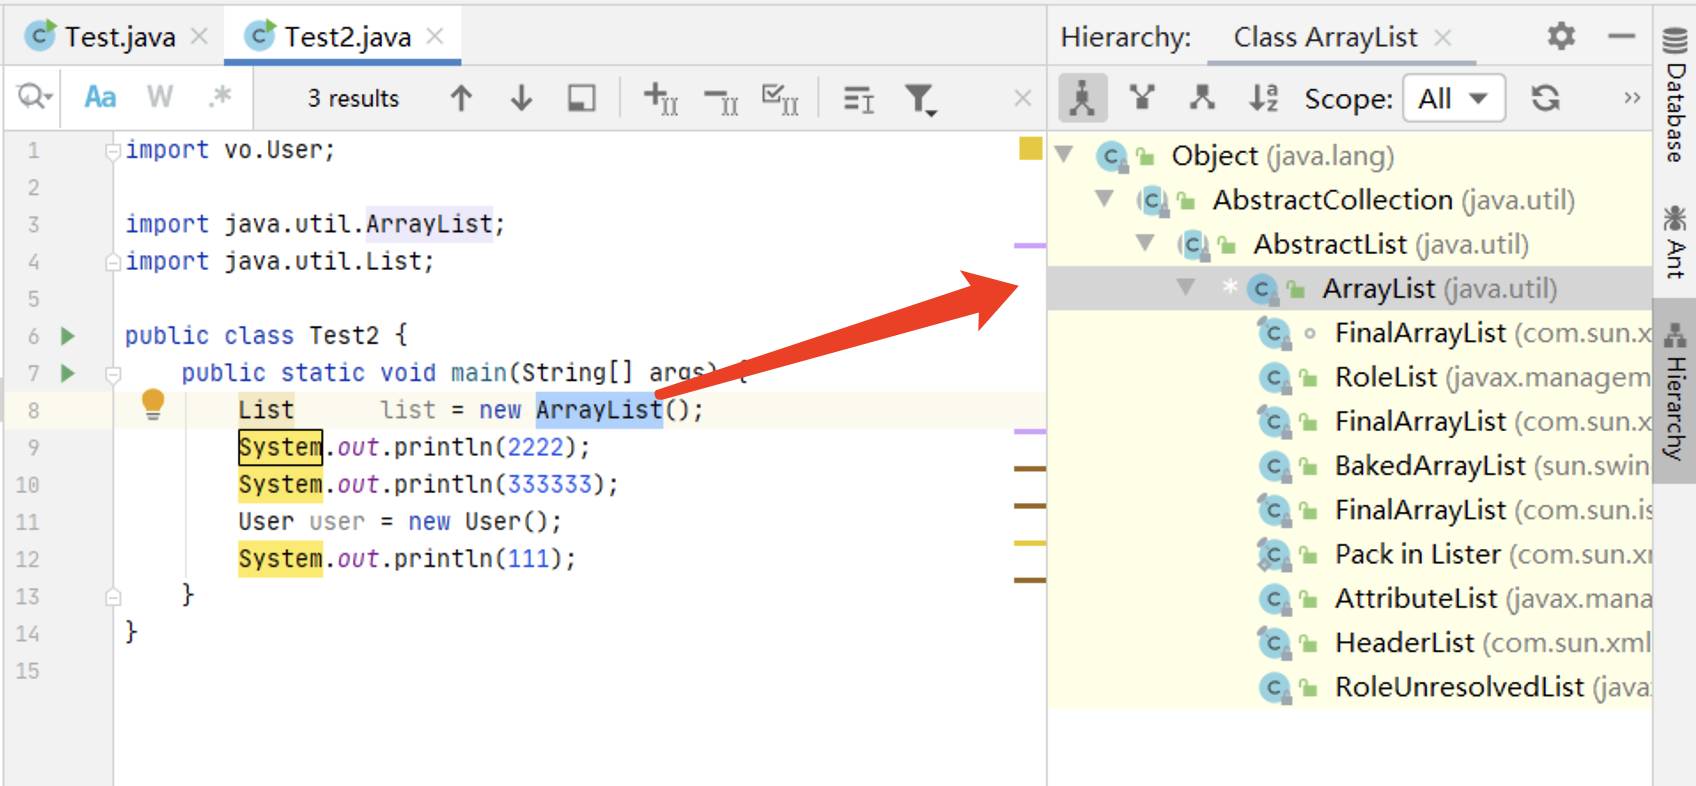Close the editor search bar
Viewport: 1696px width, 786px height.
(x=1022, y=98)
